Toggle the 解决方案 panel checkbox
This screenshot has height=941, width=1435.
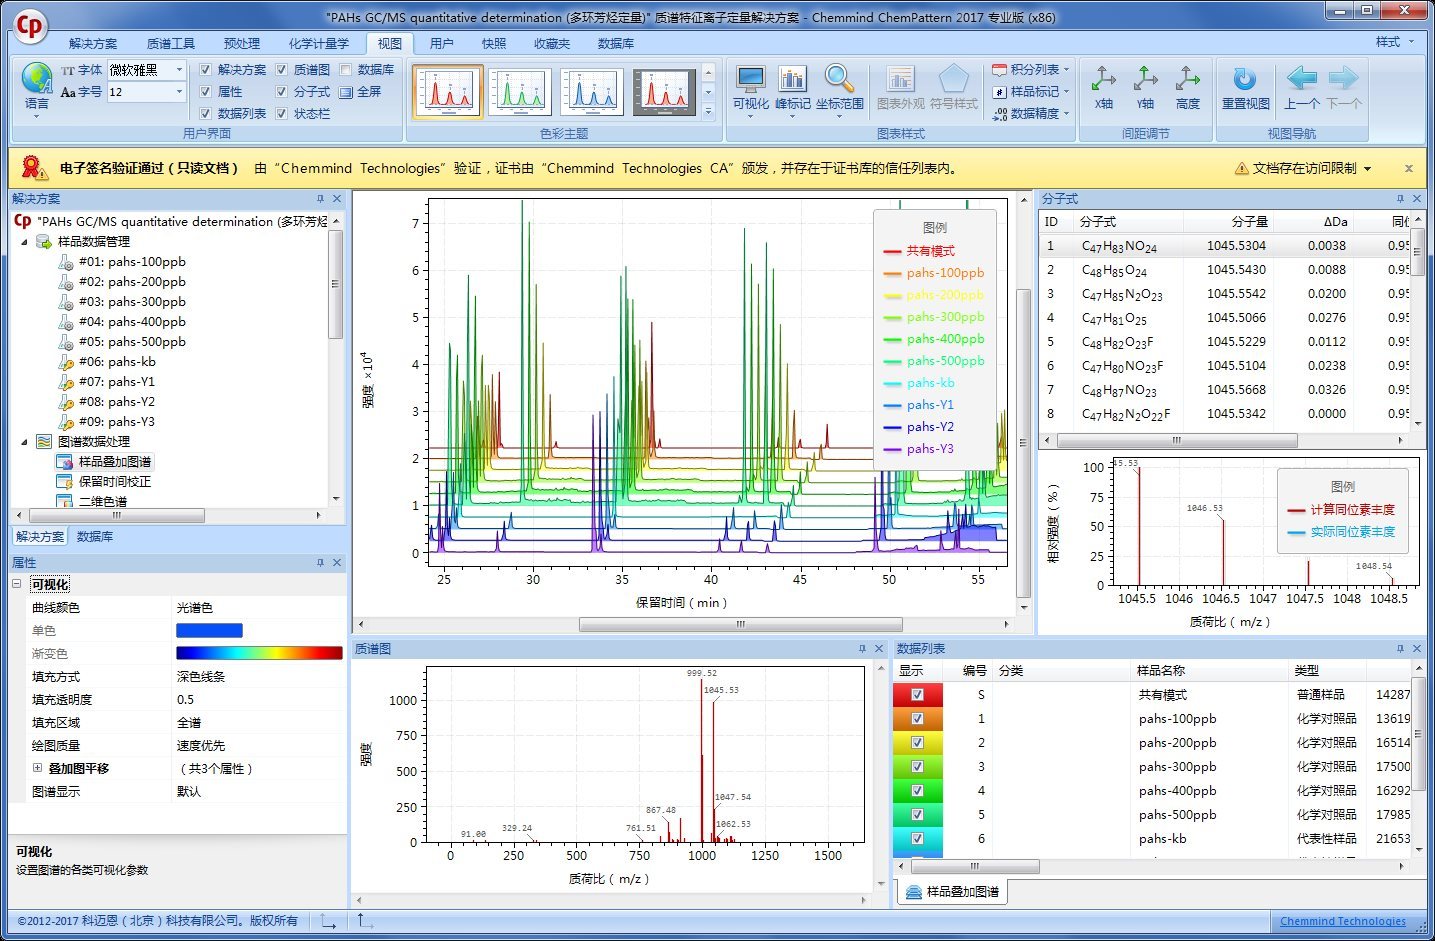pyautogui.click(x=205, y=70)
